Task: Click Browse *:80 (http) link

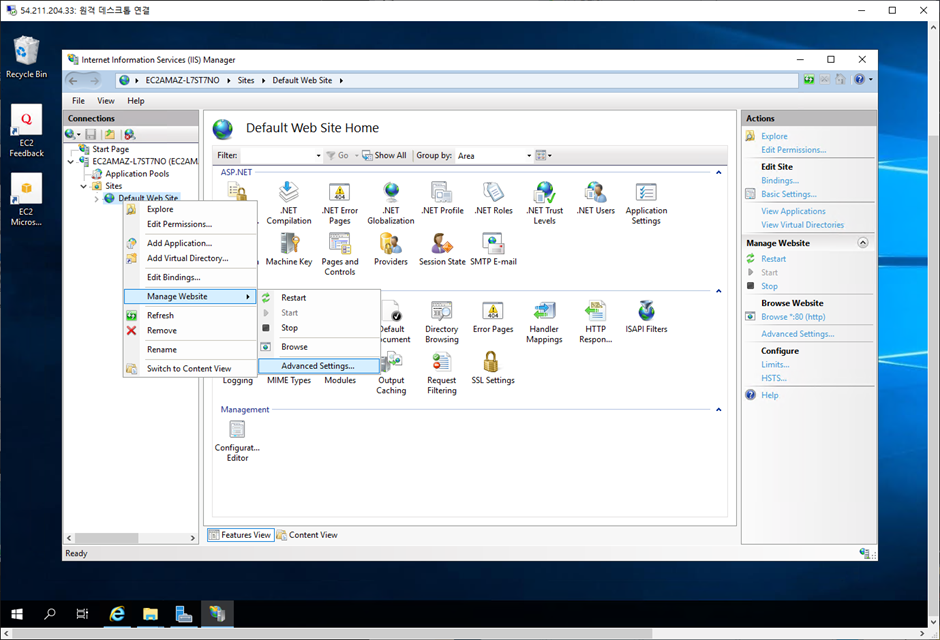Action: tap(793, 317)
